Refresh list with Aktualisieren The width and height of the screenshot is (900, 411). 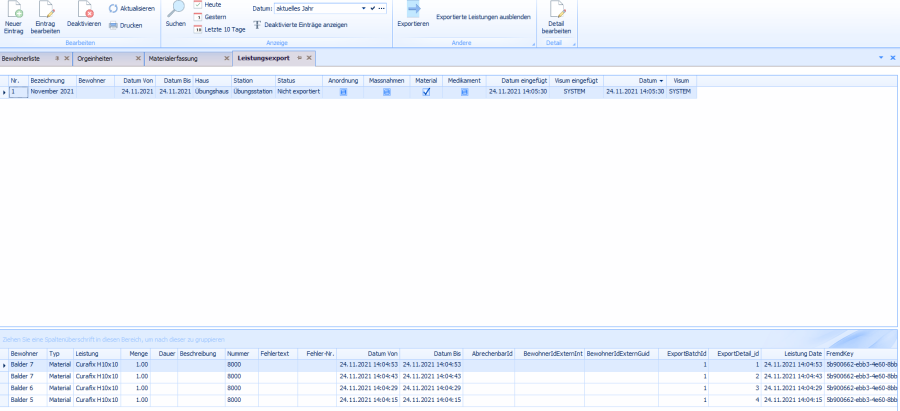pyautogui.click(x=131, y=9)
